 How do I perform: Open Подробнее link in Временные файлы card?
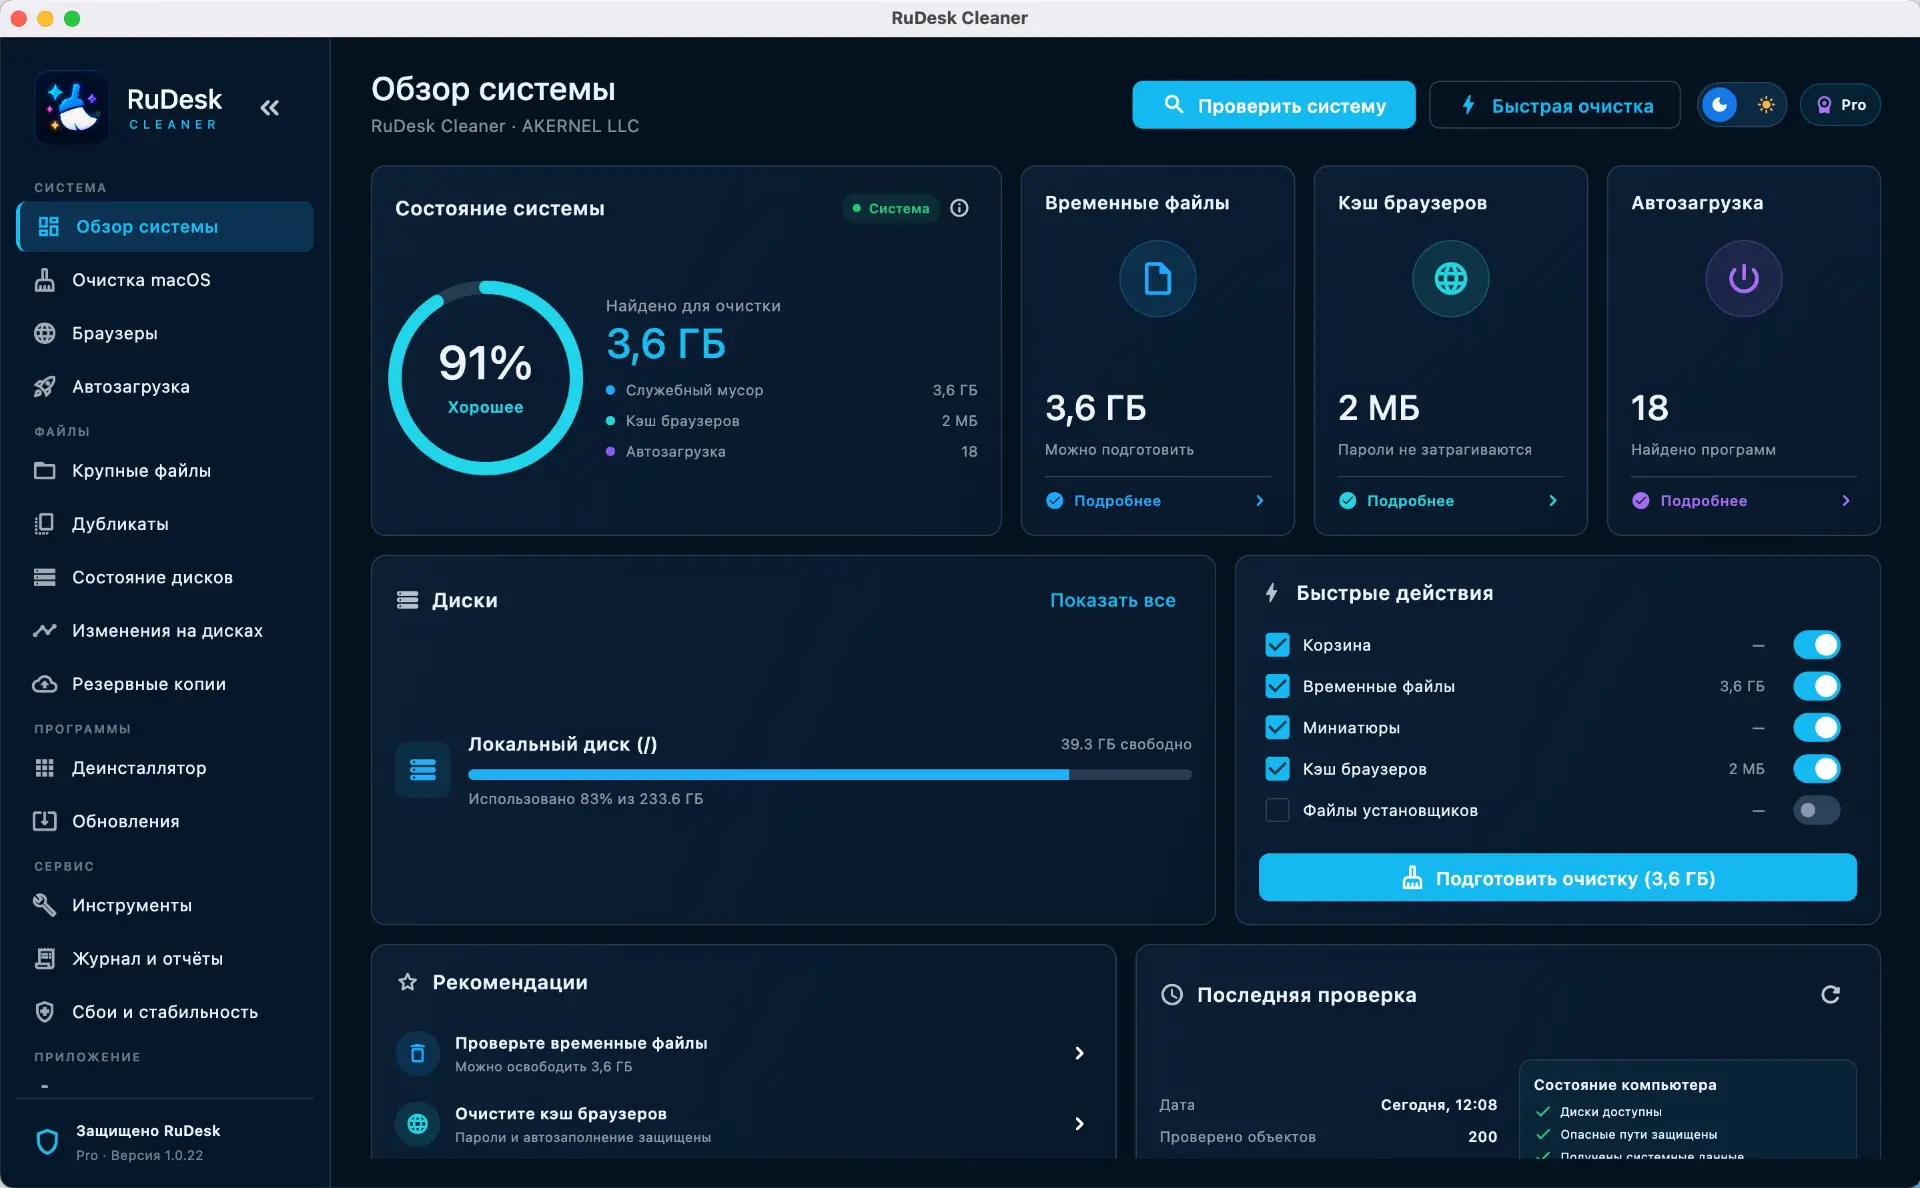[1117, 501]
